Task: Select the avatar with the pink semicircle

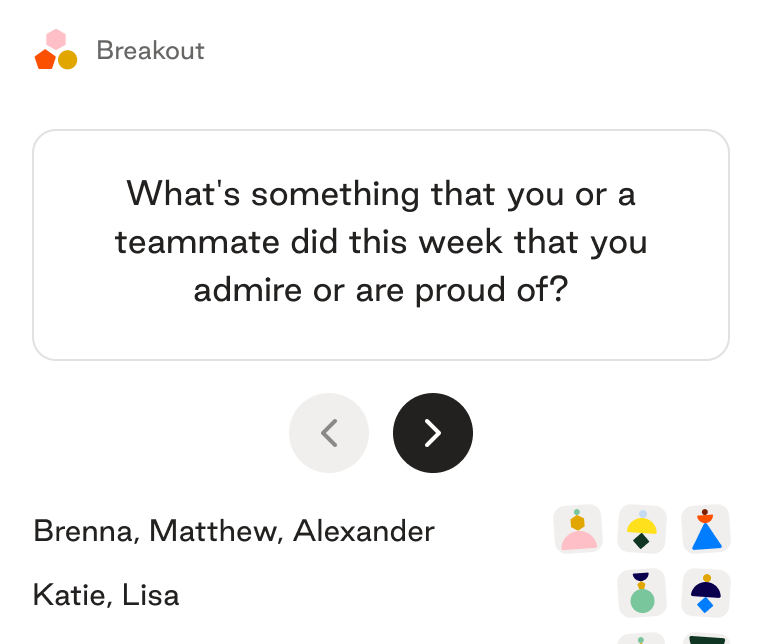Action: [x=578, y=530]
